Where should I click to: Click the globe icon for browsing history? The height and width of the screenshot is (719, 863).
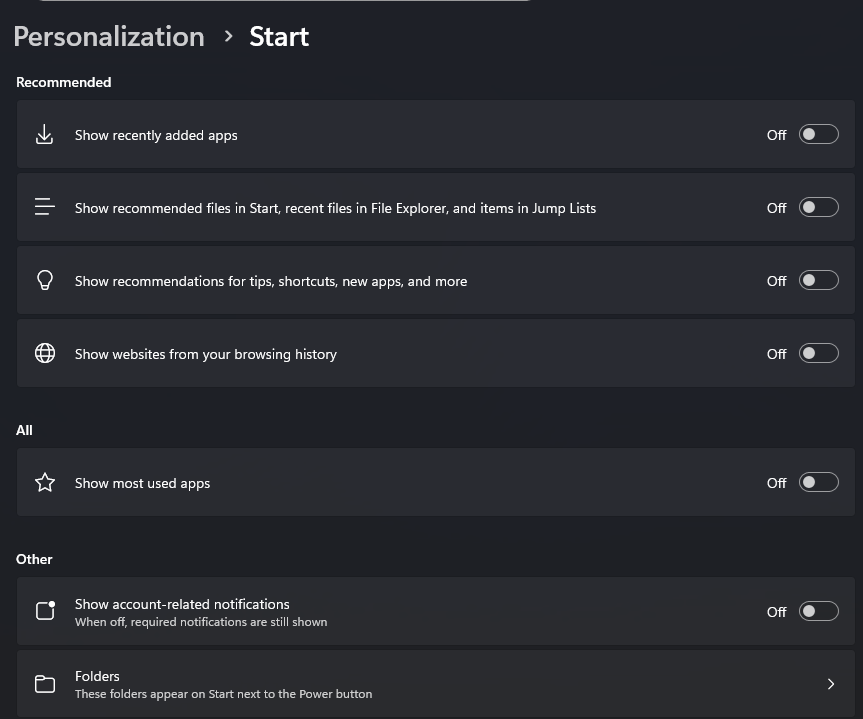coord(45,353)
